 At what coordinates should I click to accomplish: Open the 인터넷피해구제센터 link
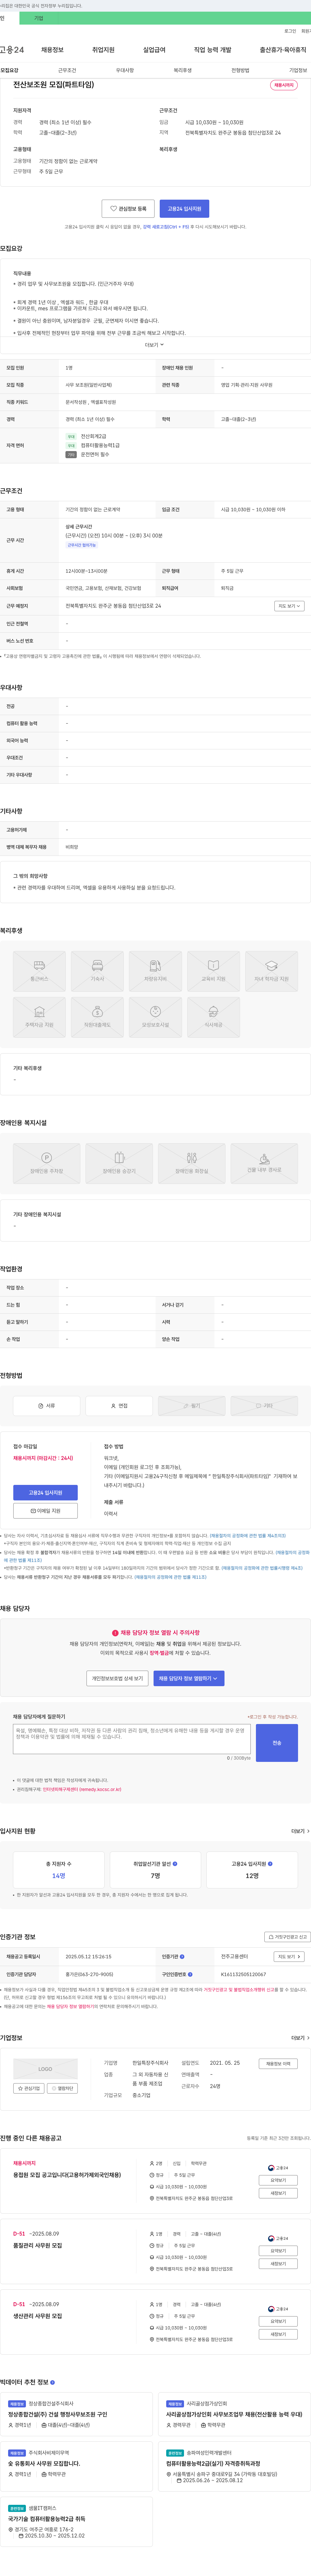pyautogui.click(x=82, y=1790)
